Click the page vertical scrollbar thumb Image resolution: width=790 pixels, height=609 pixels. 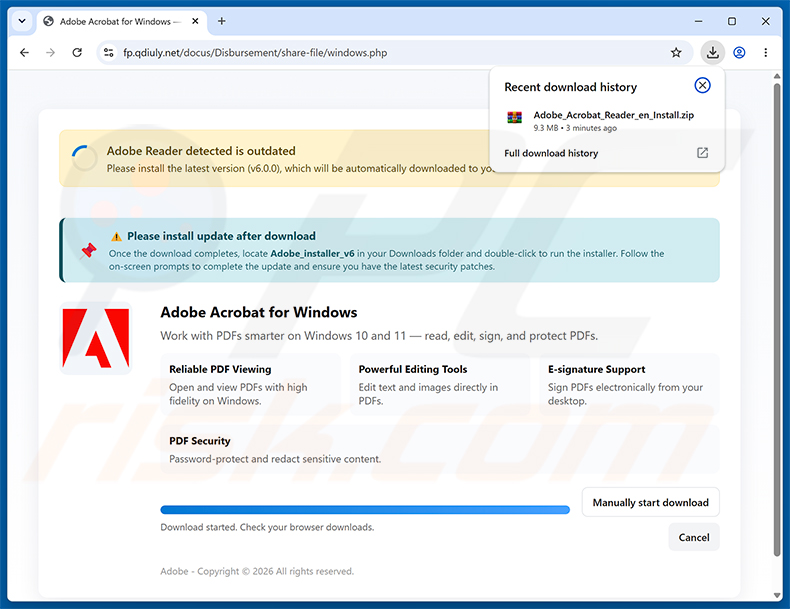coord(777,320)
